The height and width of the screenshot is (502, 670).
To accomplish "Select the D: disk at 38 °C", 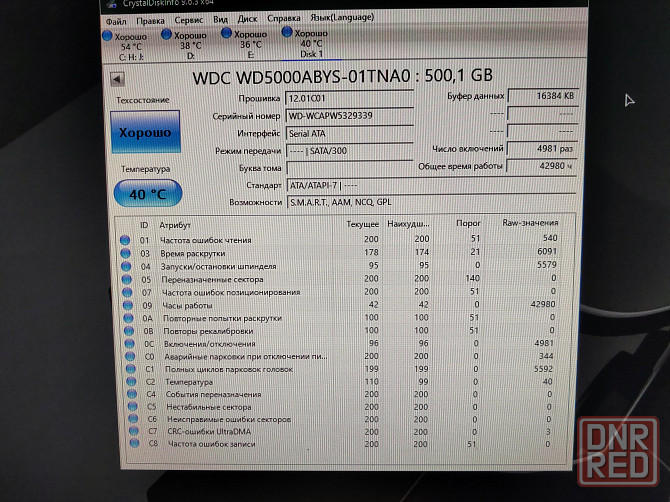I will click(185, 45).
